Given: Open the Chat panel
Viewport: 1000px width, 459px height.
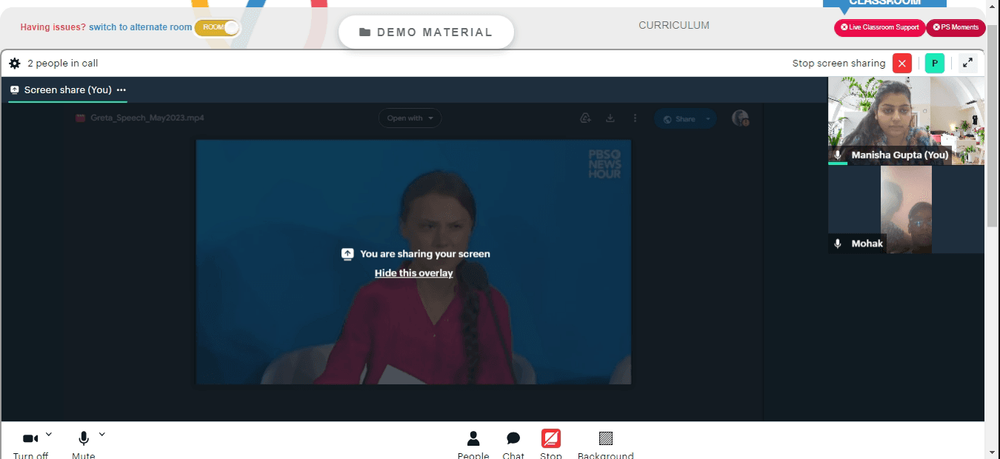Looking at the screenshot, I should click(x=513, y=445).
